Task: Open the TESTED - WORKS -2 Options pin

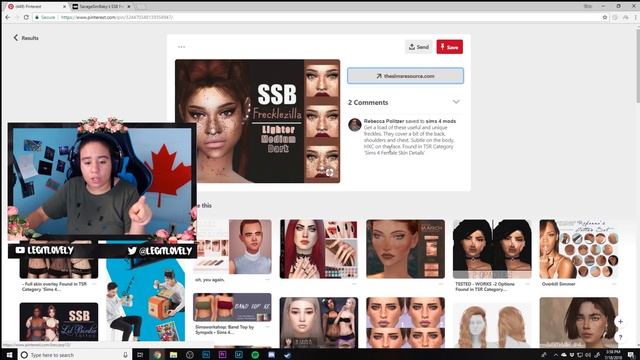Action: click(492, 249)
